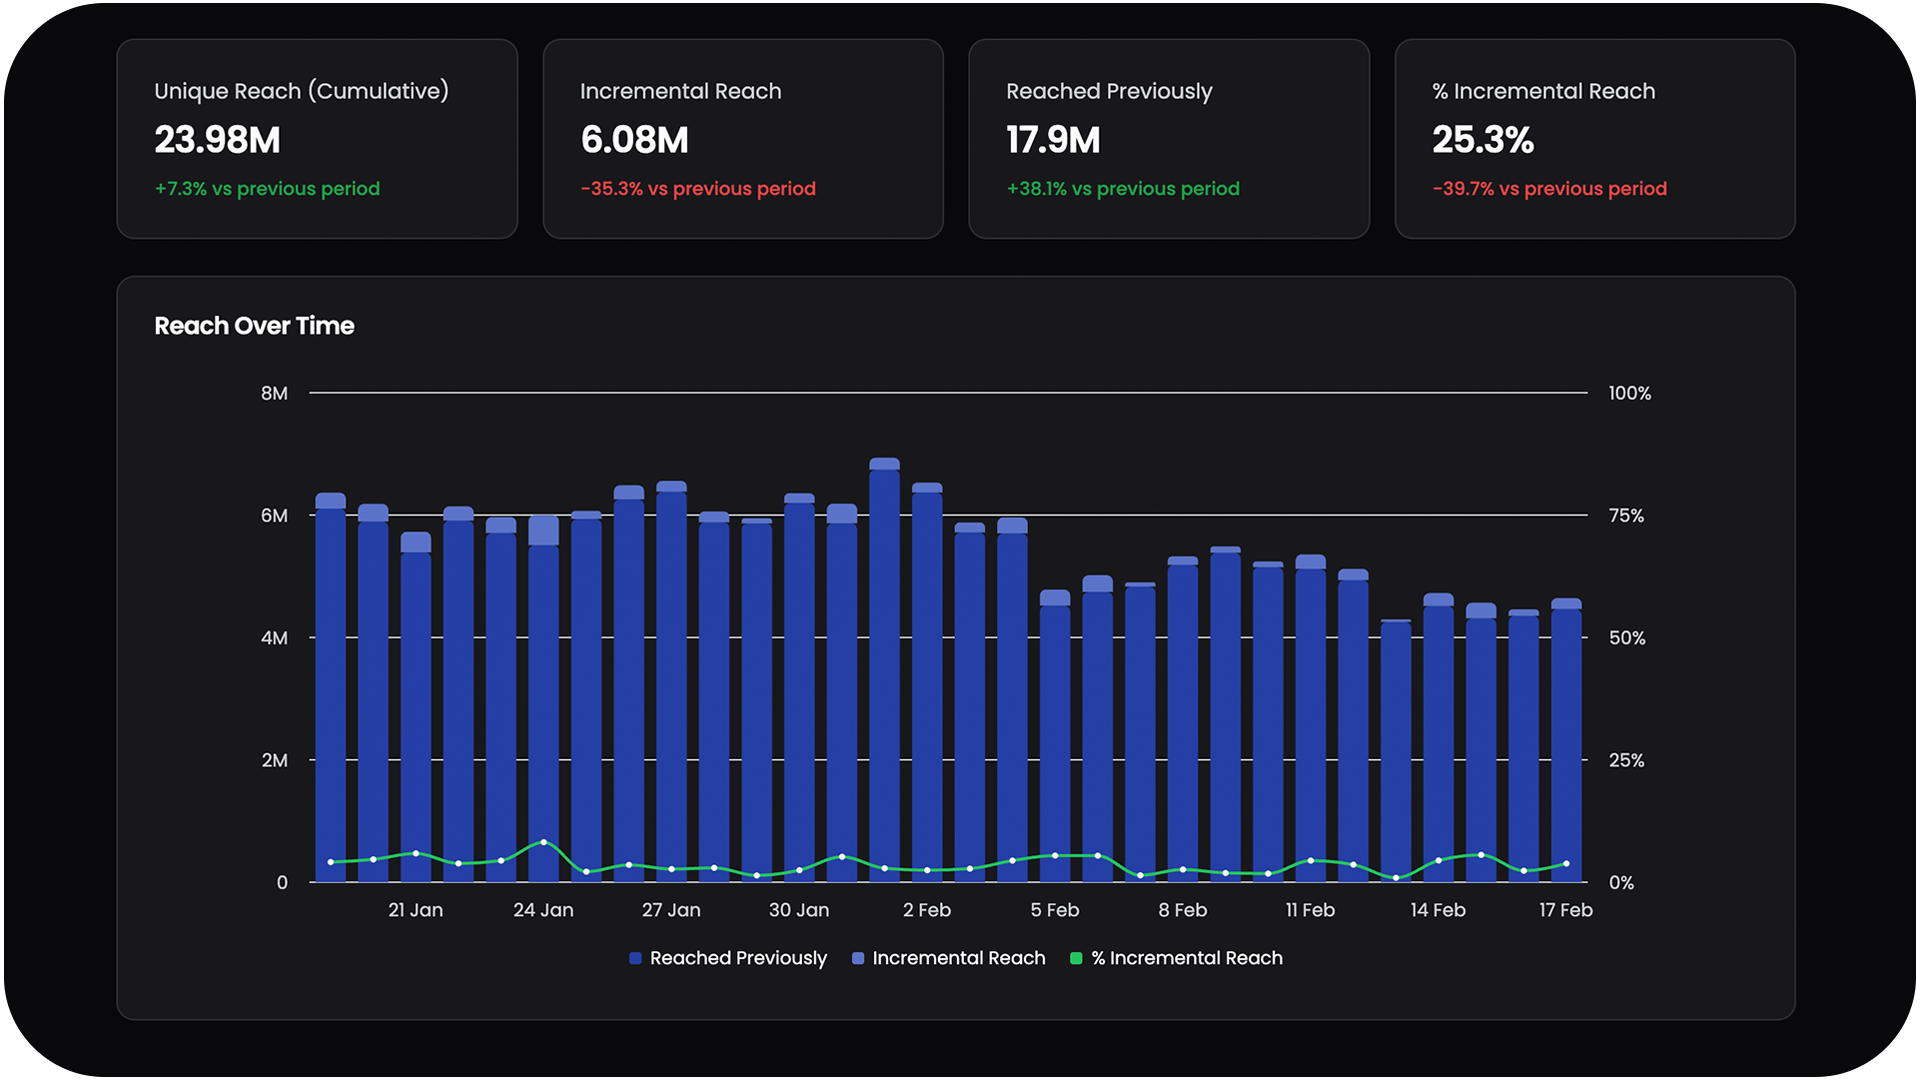The image size is (1920, 1080).
Task: Select the bar above 21 Jan
Action: pyautogui.click(x=416, y=700)
